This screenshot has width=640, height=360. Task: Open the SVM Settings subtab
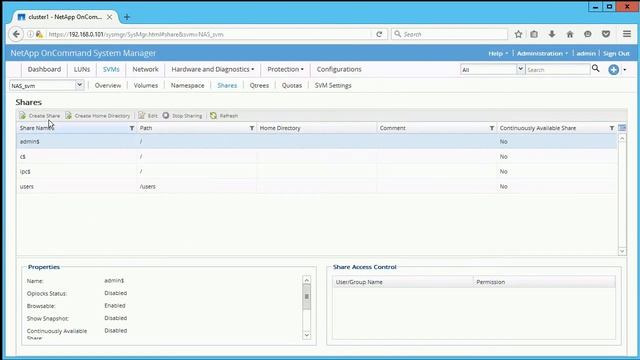333,85
